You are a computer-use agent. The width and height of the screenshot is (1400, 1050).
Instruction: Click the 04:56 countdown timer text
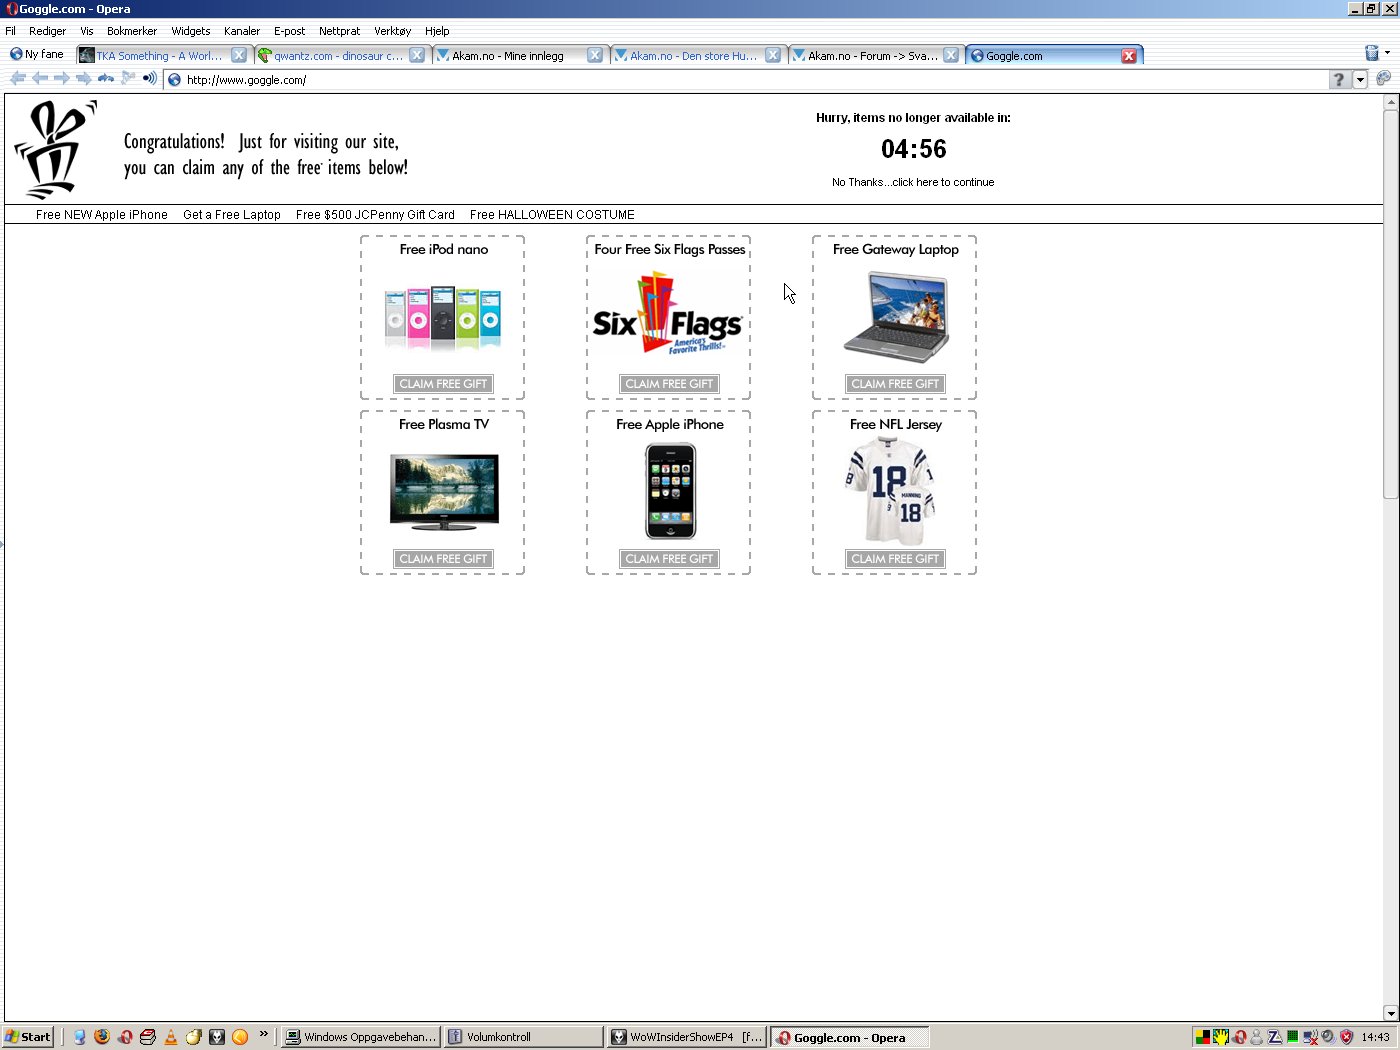click(x=913, y=149)
